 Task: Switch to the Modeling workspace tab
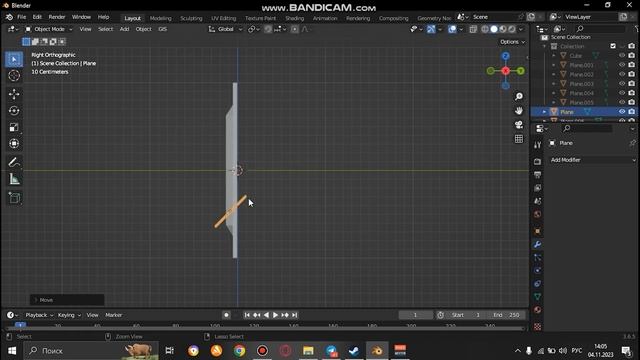pyautogui.click(x=160, y=18)
